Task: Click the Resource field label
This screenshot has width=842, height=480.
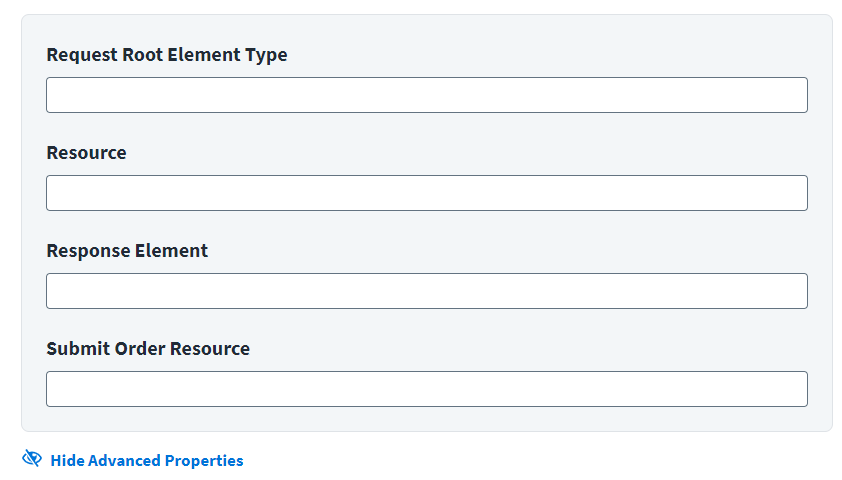Action: pos(86,152)
